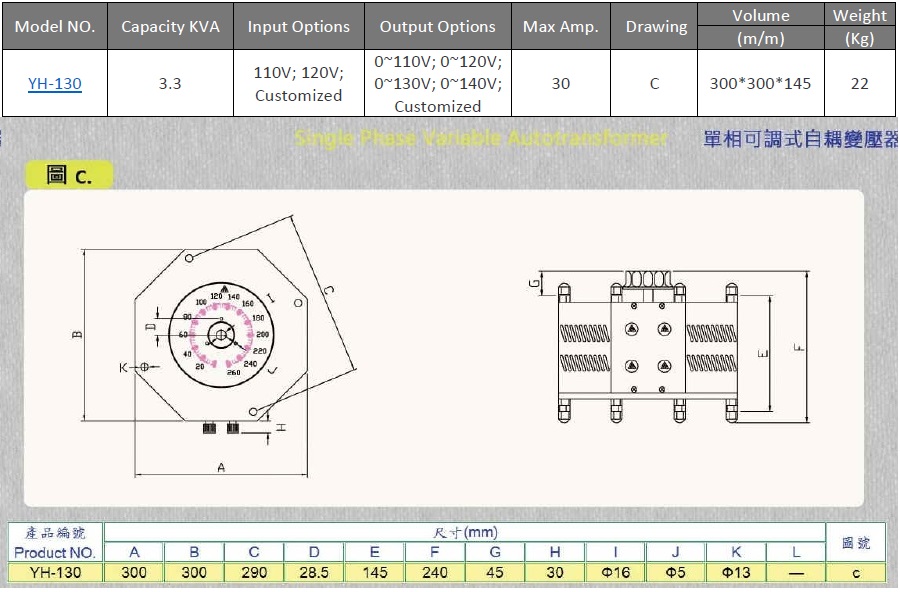Click the Model NO. header cell
This screenshot has height=592, width=900.
55,26
